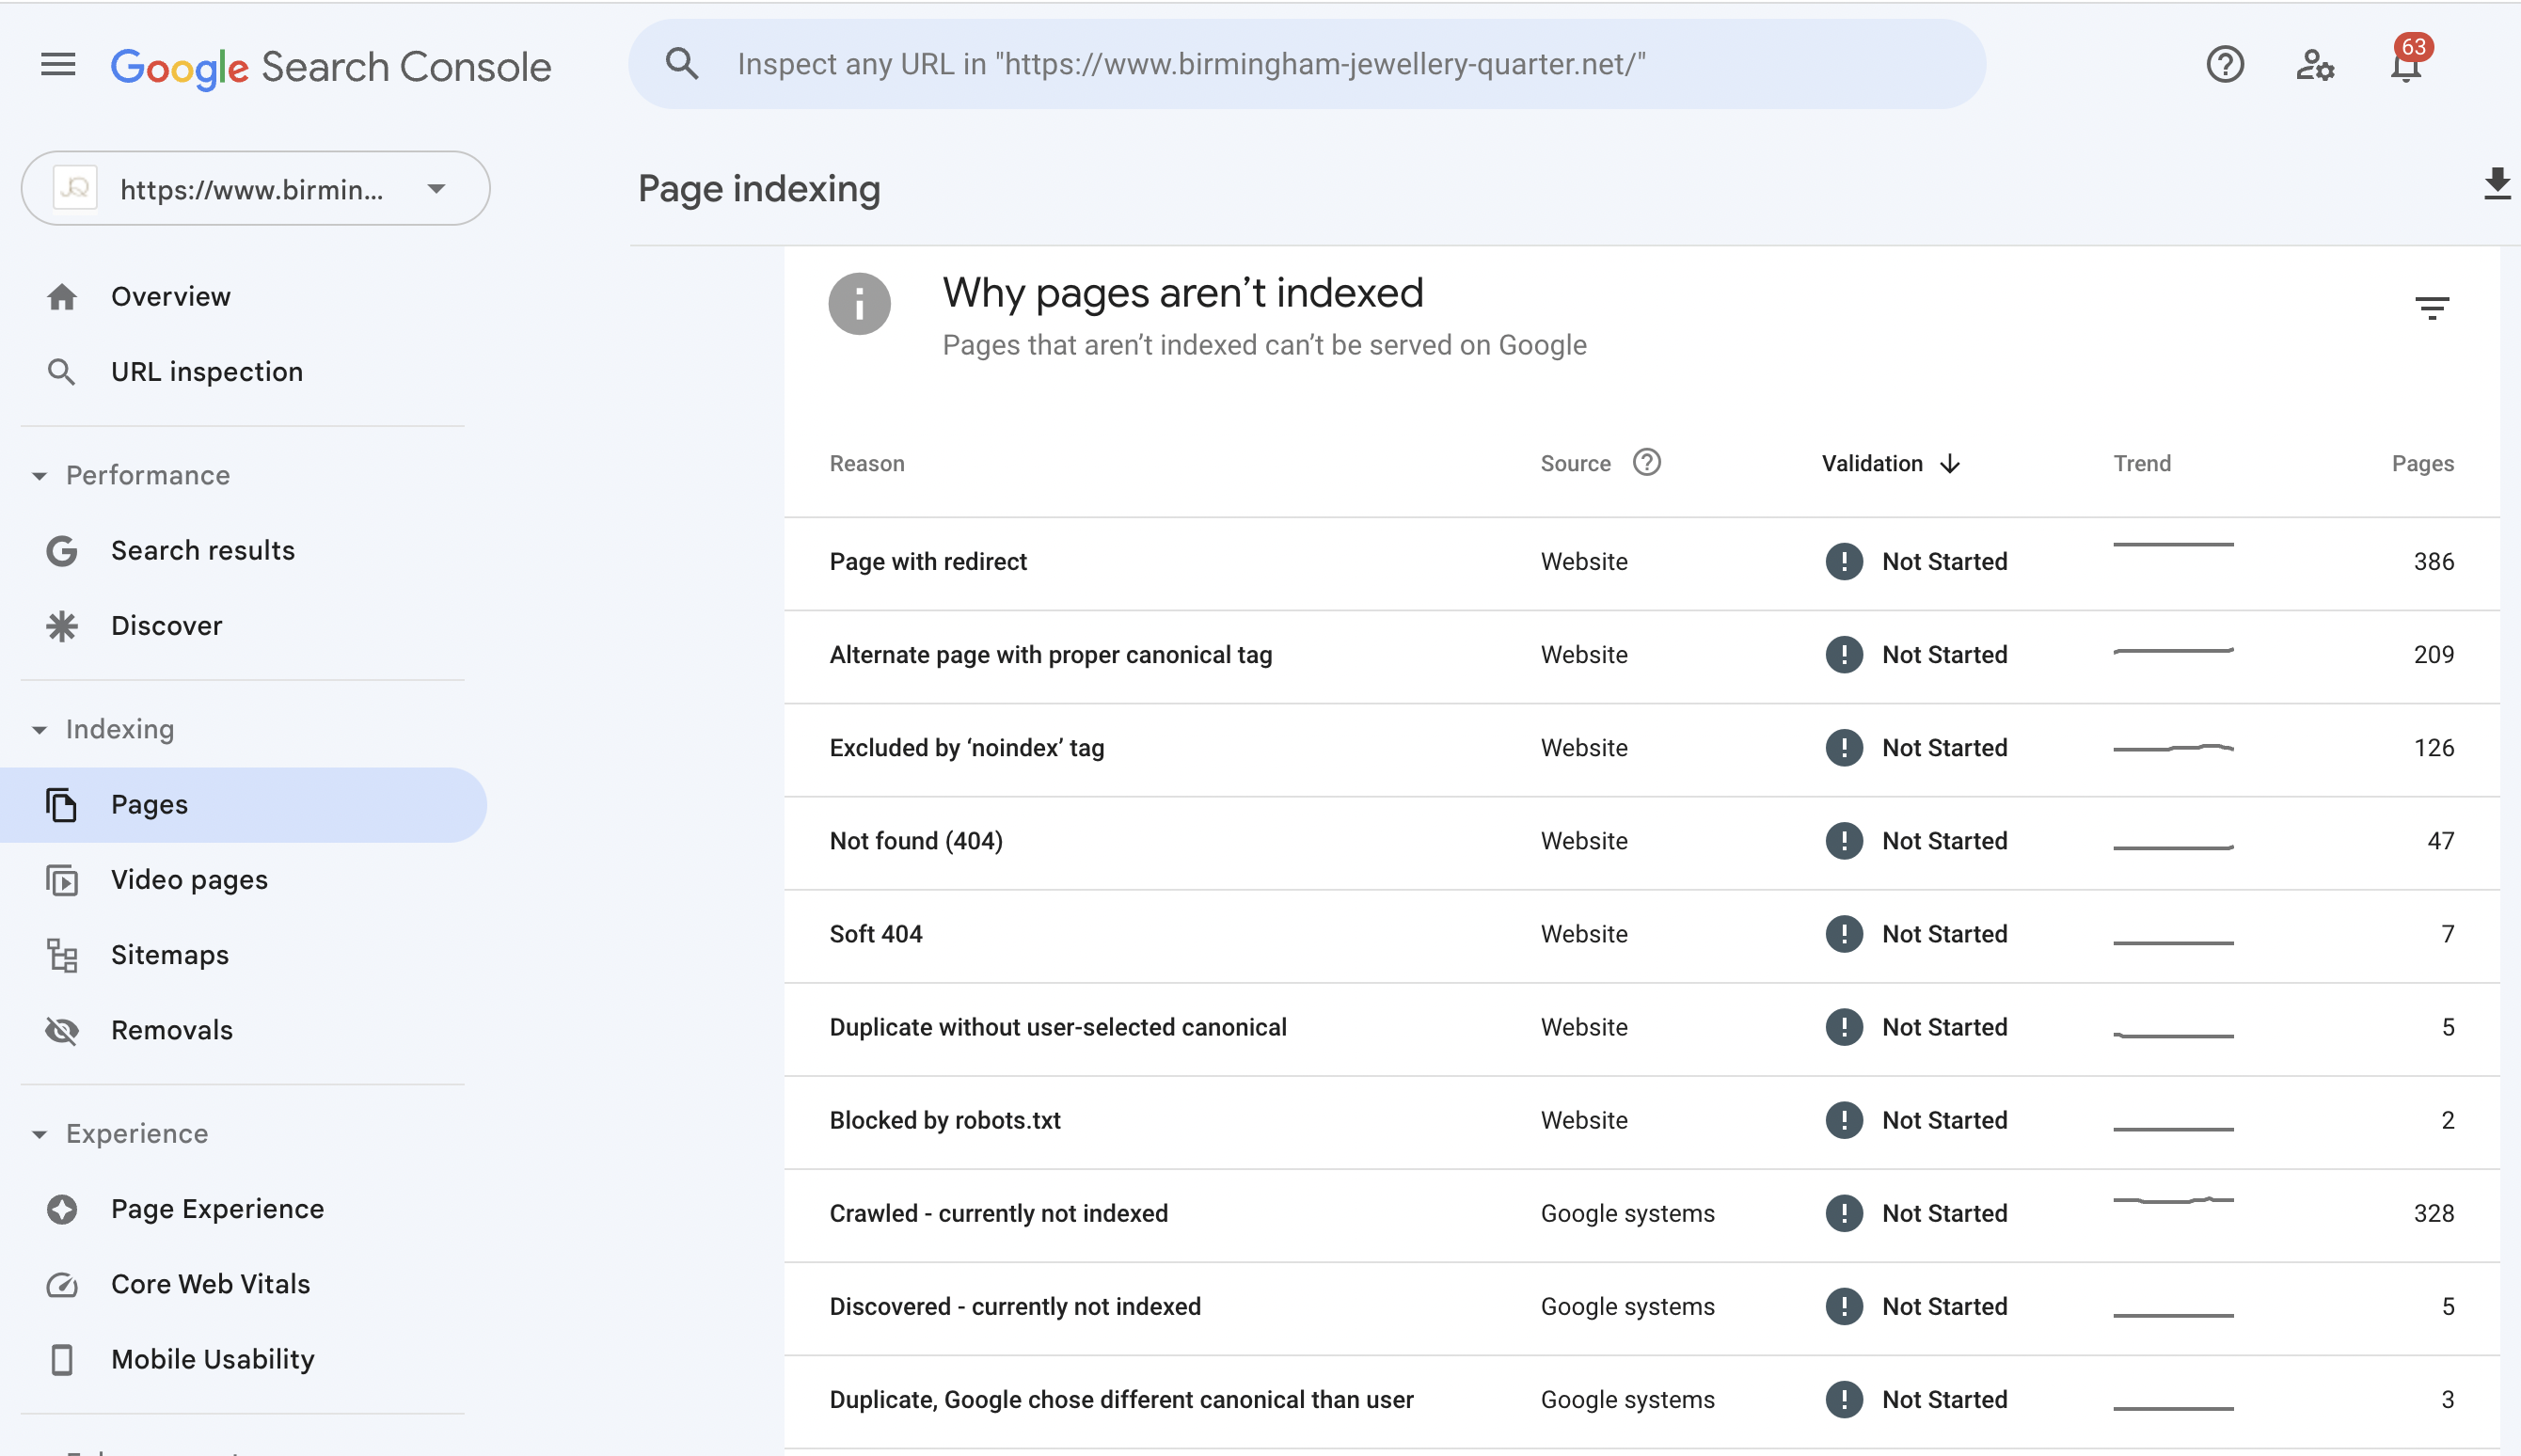This screenshot has height=1456, width=2521.
Task: Click the Video pages icon
Action: coord(62,880)
